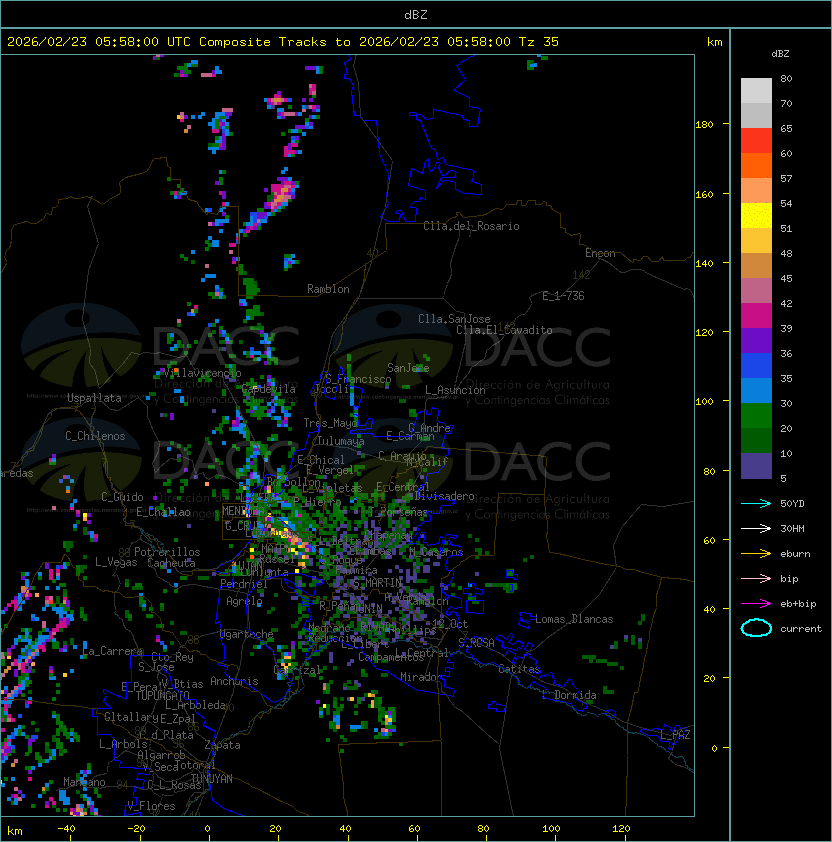Click the 'Agrelo' map label

[244, 601]
